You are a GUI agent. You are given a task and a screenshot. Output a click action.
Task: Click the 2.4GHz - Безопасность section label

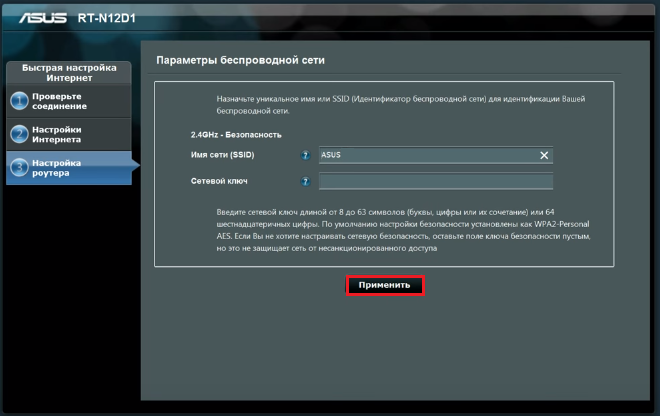[235, 134]
